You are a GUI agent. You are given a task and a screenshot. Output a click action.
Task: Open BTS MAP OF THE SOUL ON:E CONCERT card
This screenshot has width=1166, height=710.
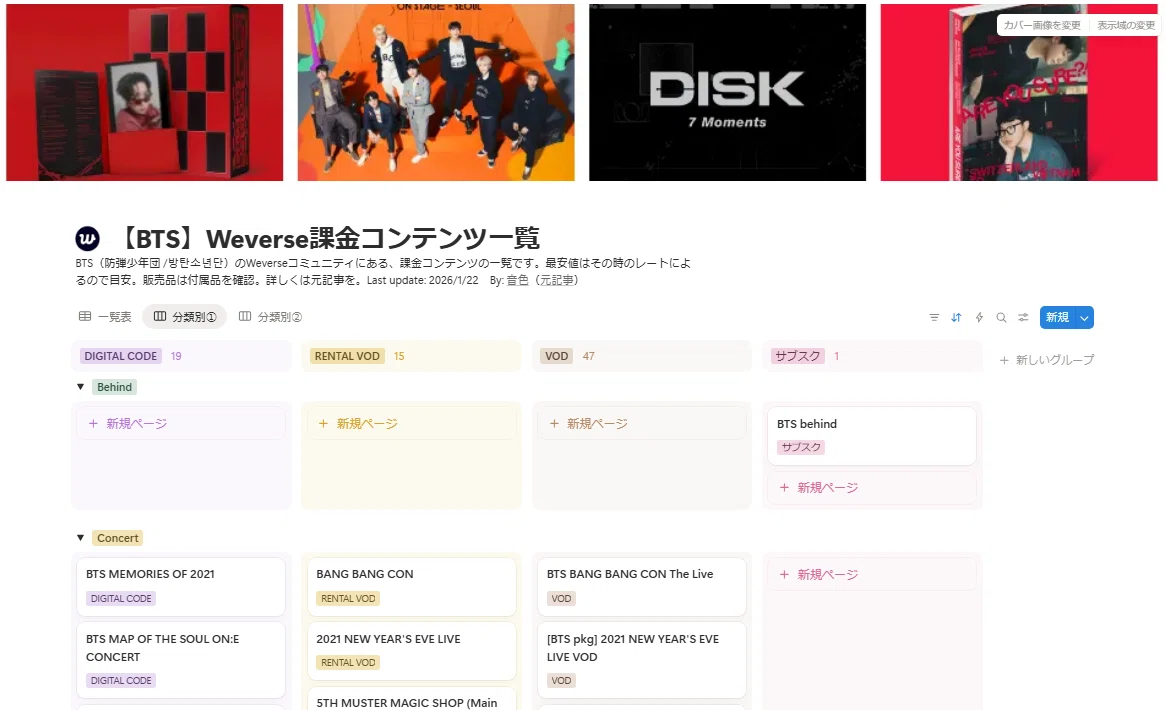181,659
